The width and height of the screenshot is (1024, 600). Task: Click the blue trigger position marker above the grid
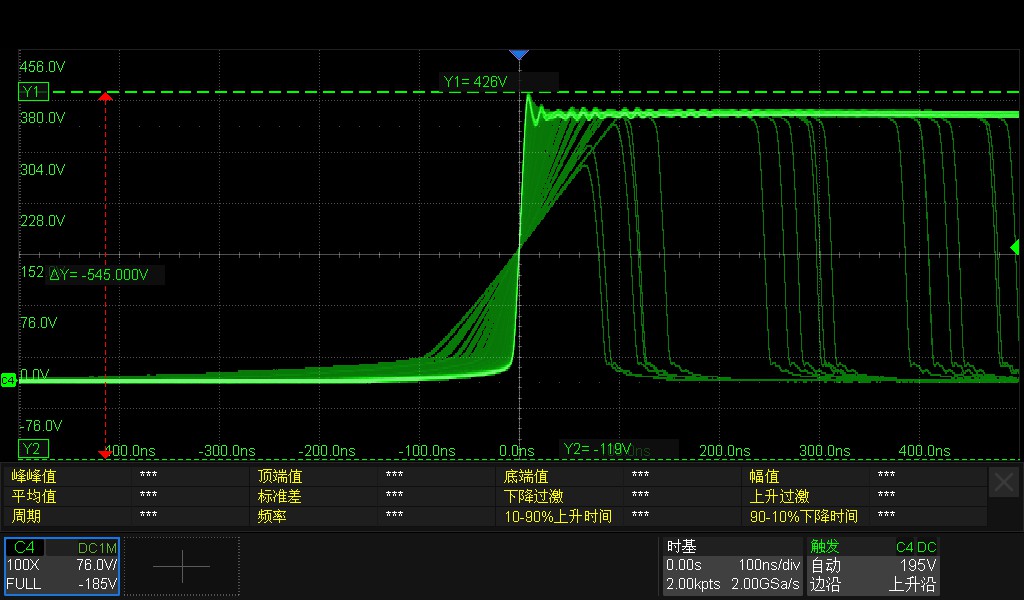click(x=519, y=54)
